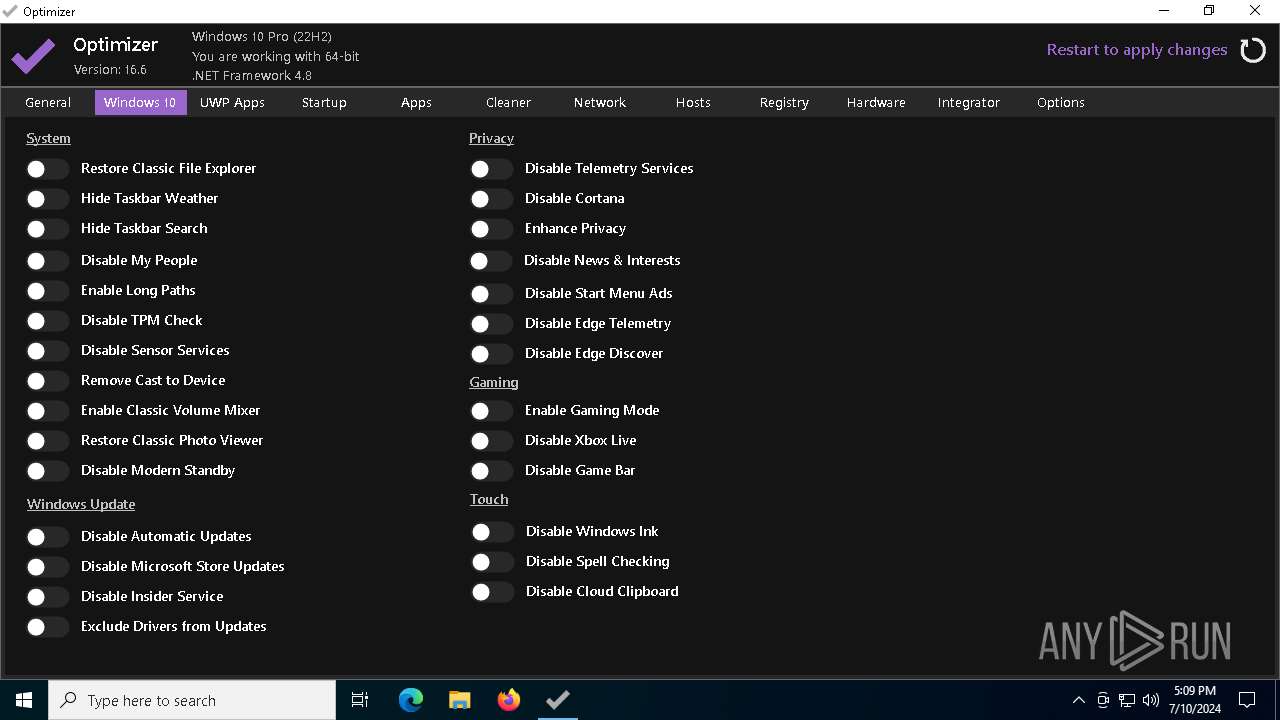Open the volume control in the tray

[x=1151, y=700]
